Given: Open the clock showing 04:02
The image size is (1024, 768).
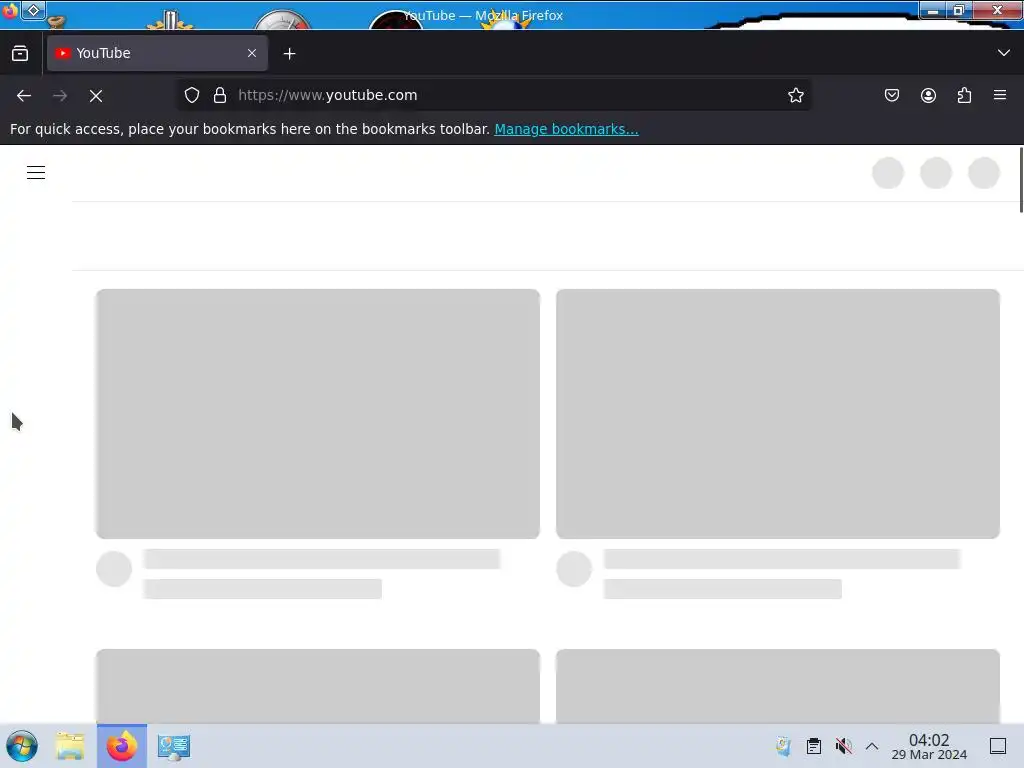Looking at the screenshot, I should pos(929,746).
